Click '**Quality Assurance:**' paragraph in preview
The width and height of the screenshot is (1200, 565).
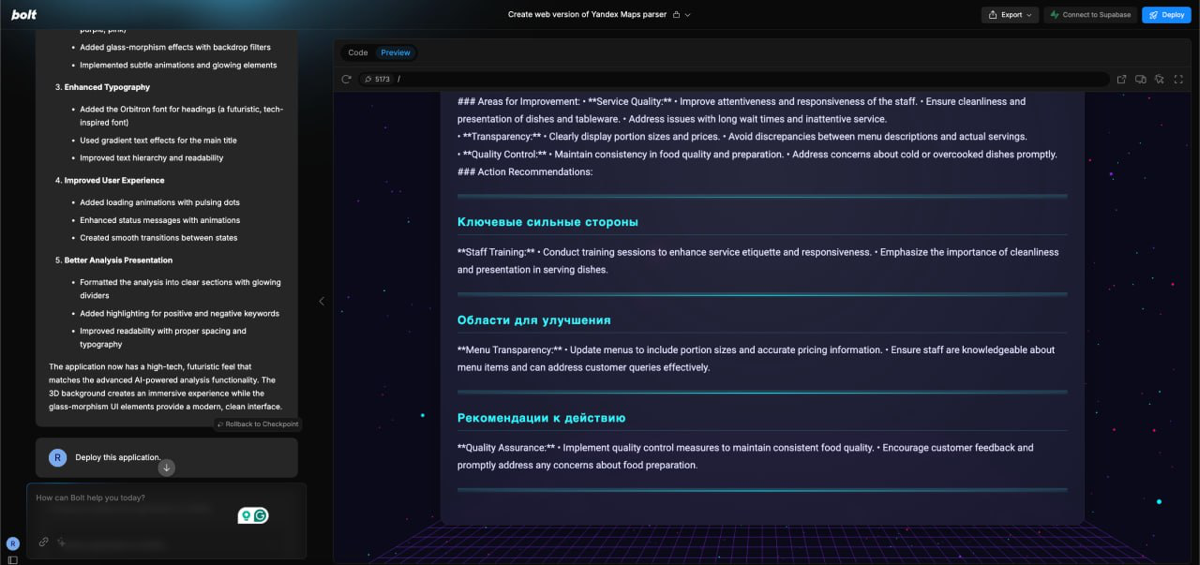coord(745,456)
